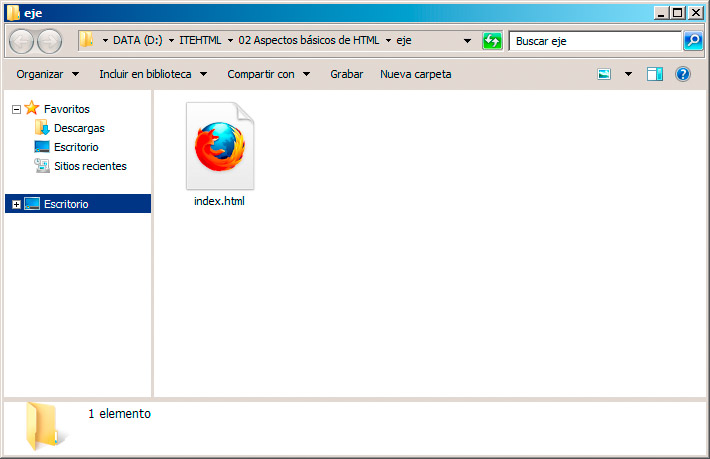710x459 pixels.
Task: Click the Favoritos star icon
Action: coord(32,108)
